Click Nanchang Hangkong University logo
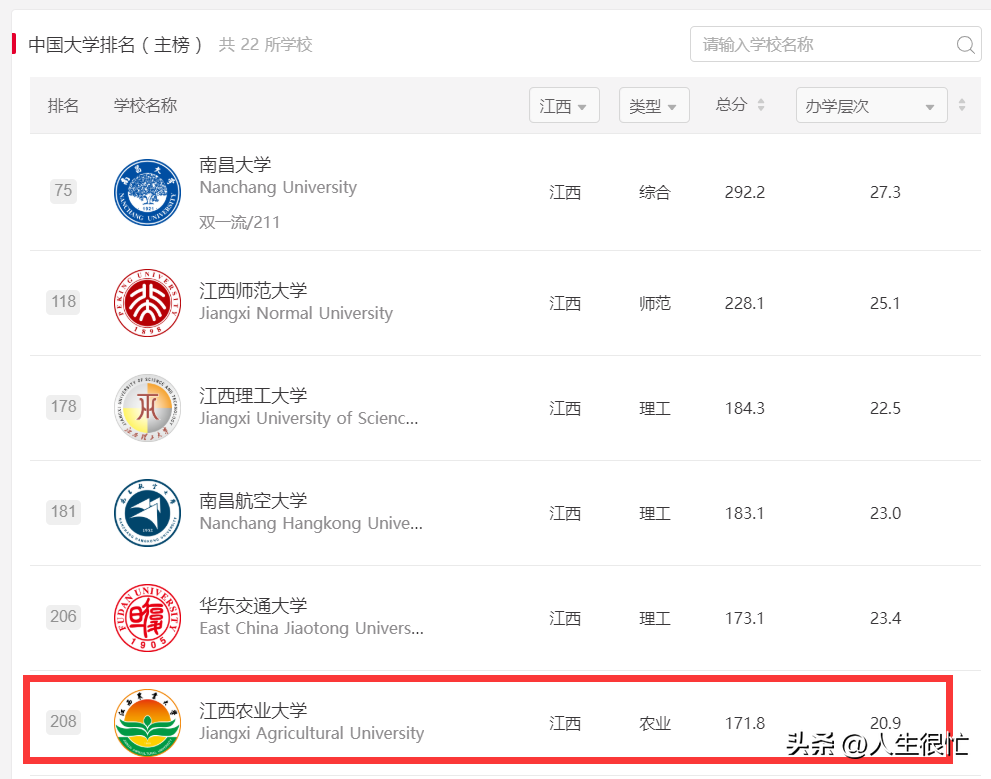This screenshot has height=779, width=991. pos(147,513)
